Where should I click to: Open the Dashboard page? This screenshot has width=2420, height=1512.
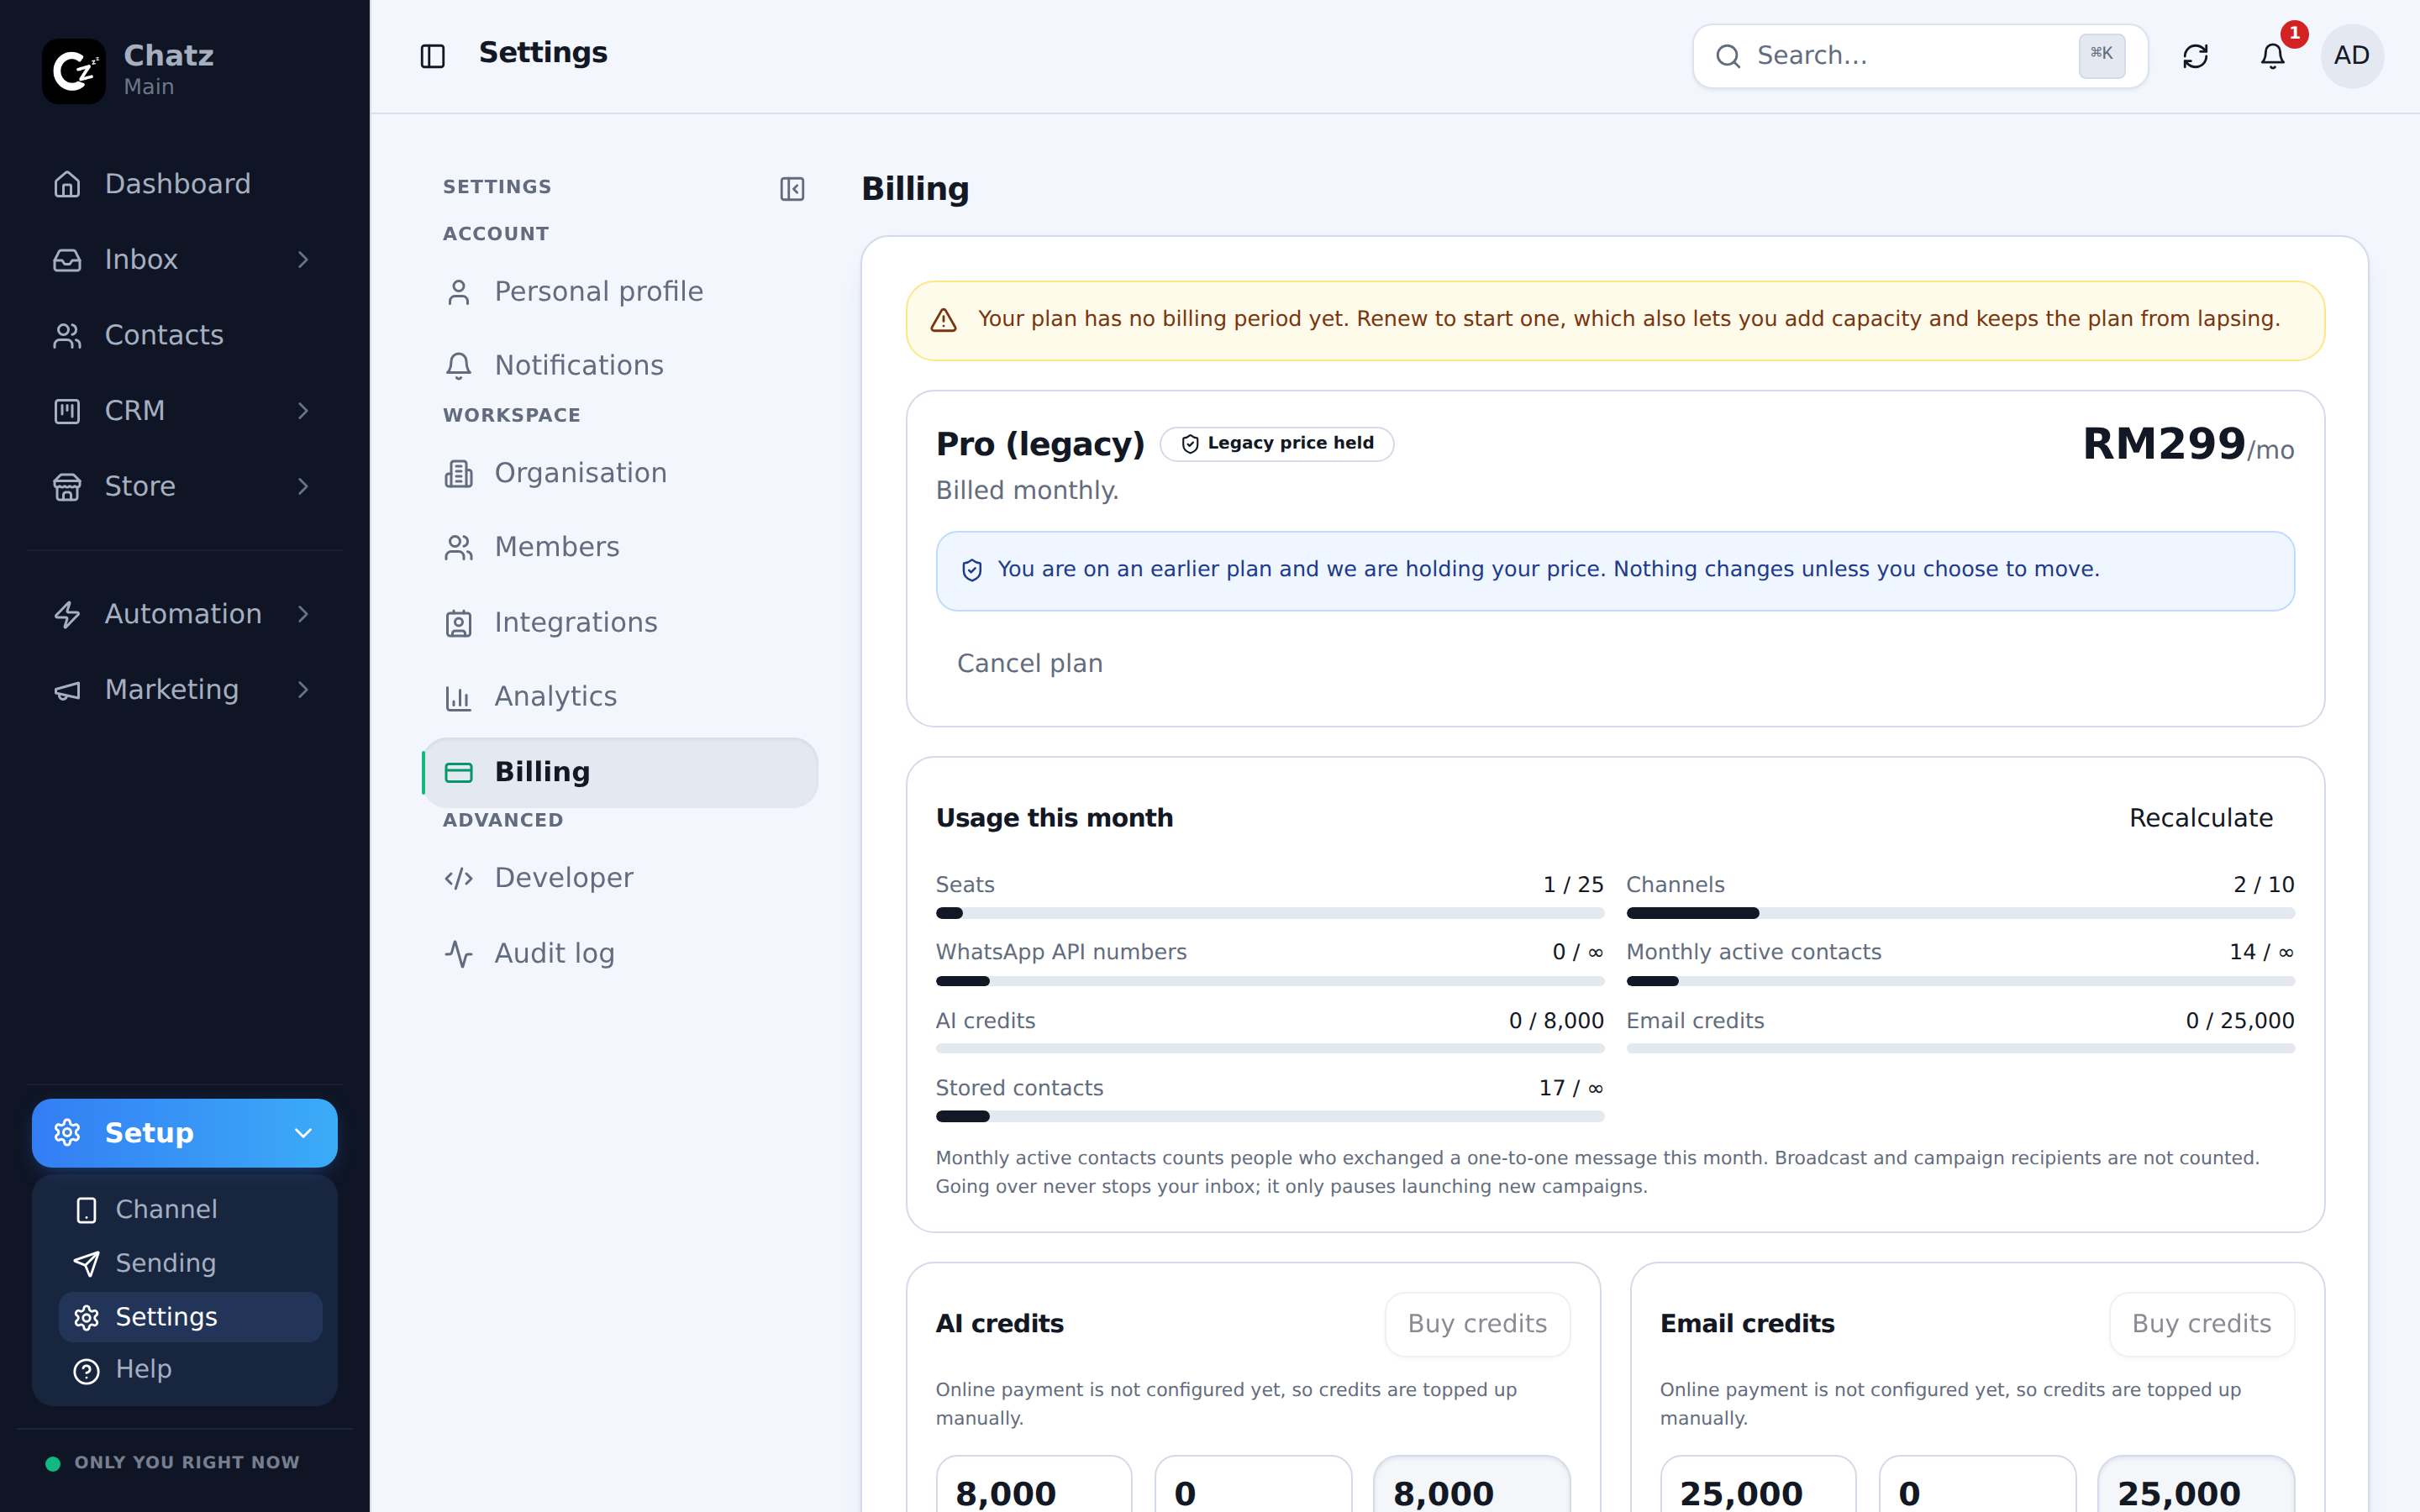pyautogui.click(x=184, y=184)
